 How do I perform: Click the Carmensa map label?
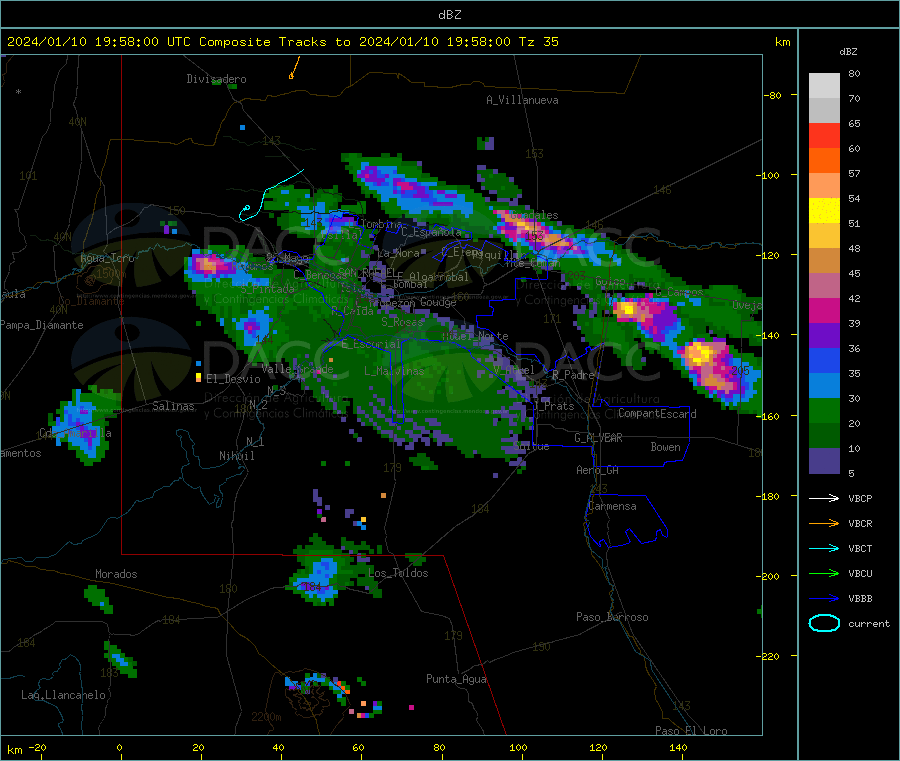click(x=612, y=506)
